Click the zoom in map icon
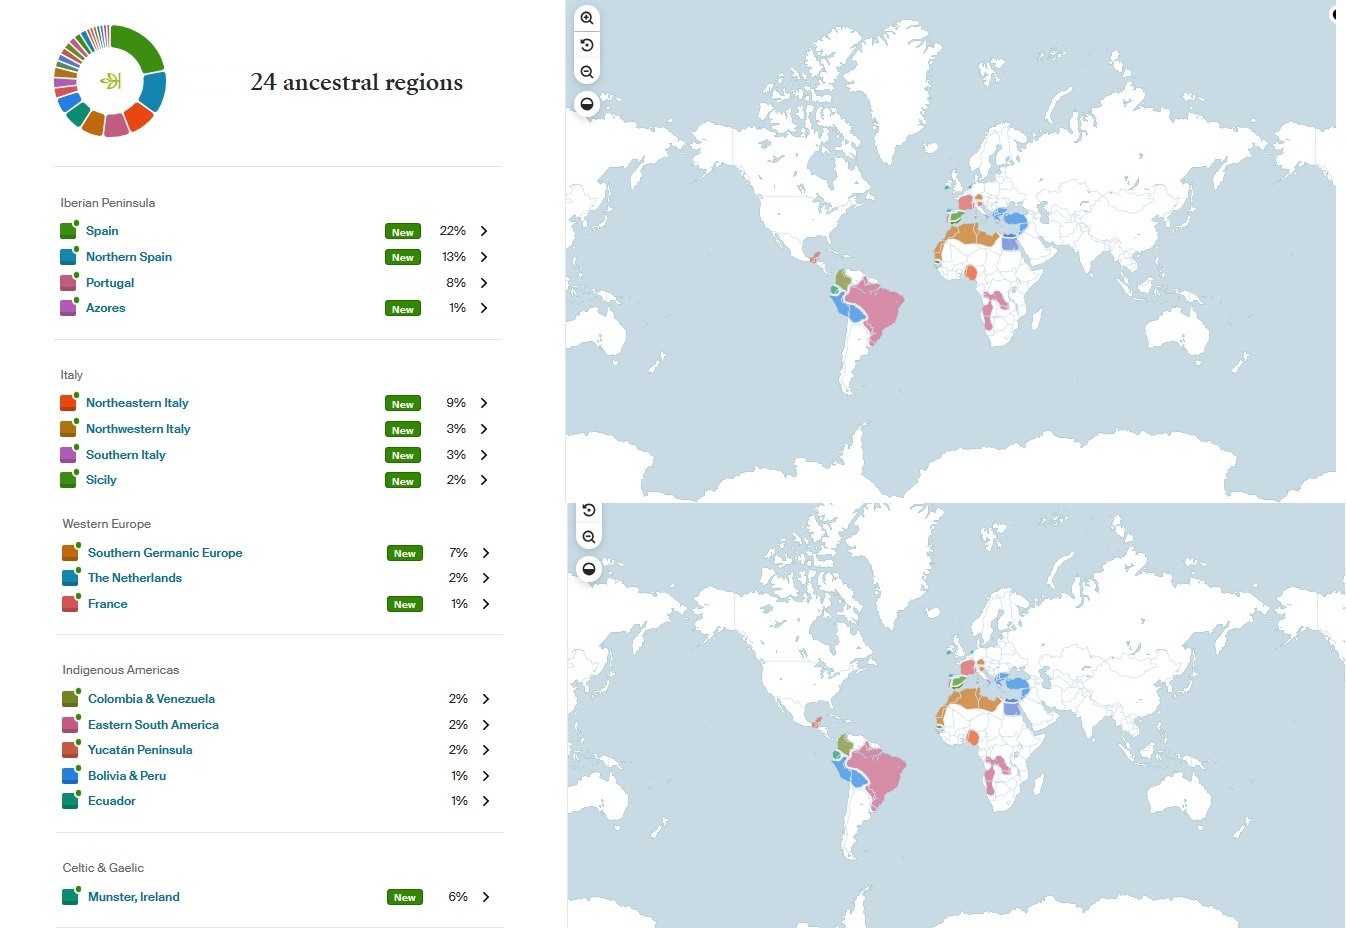Screen dimensions: 1346x928 tap(587, 18)
